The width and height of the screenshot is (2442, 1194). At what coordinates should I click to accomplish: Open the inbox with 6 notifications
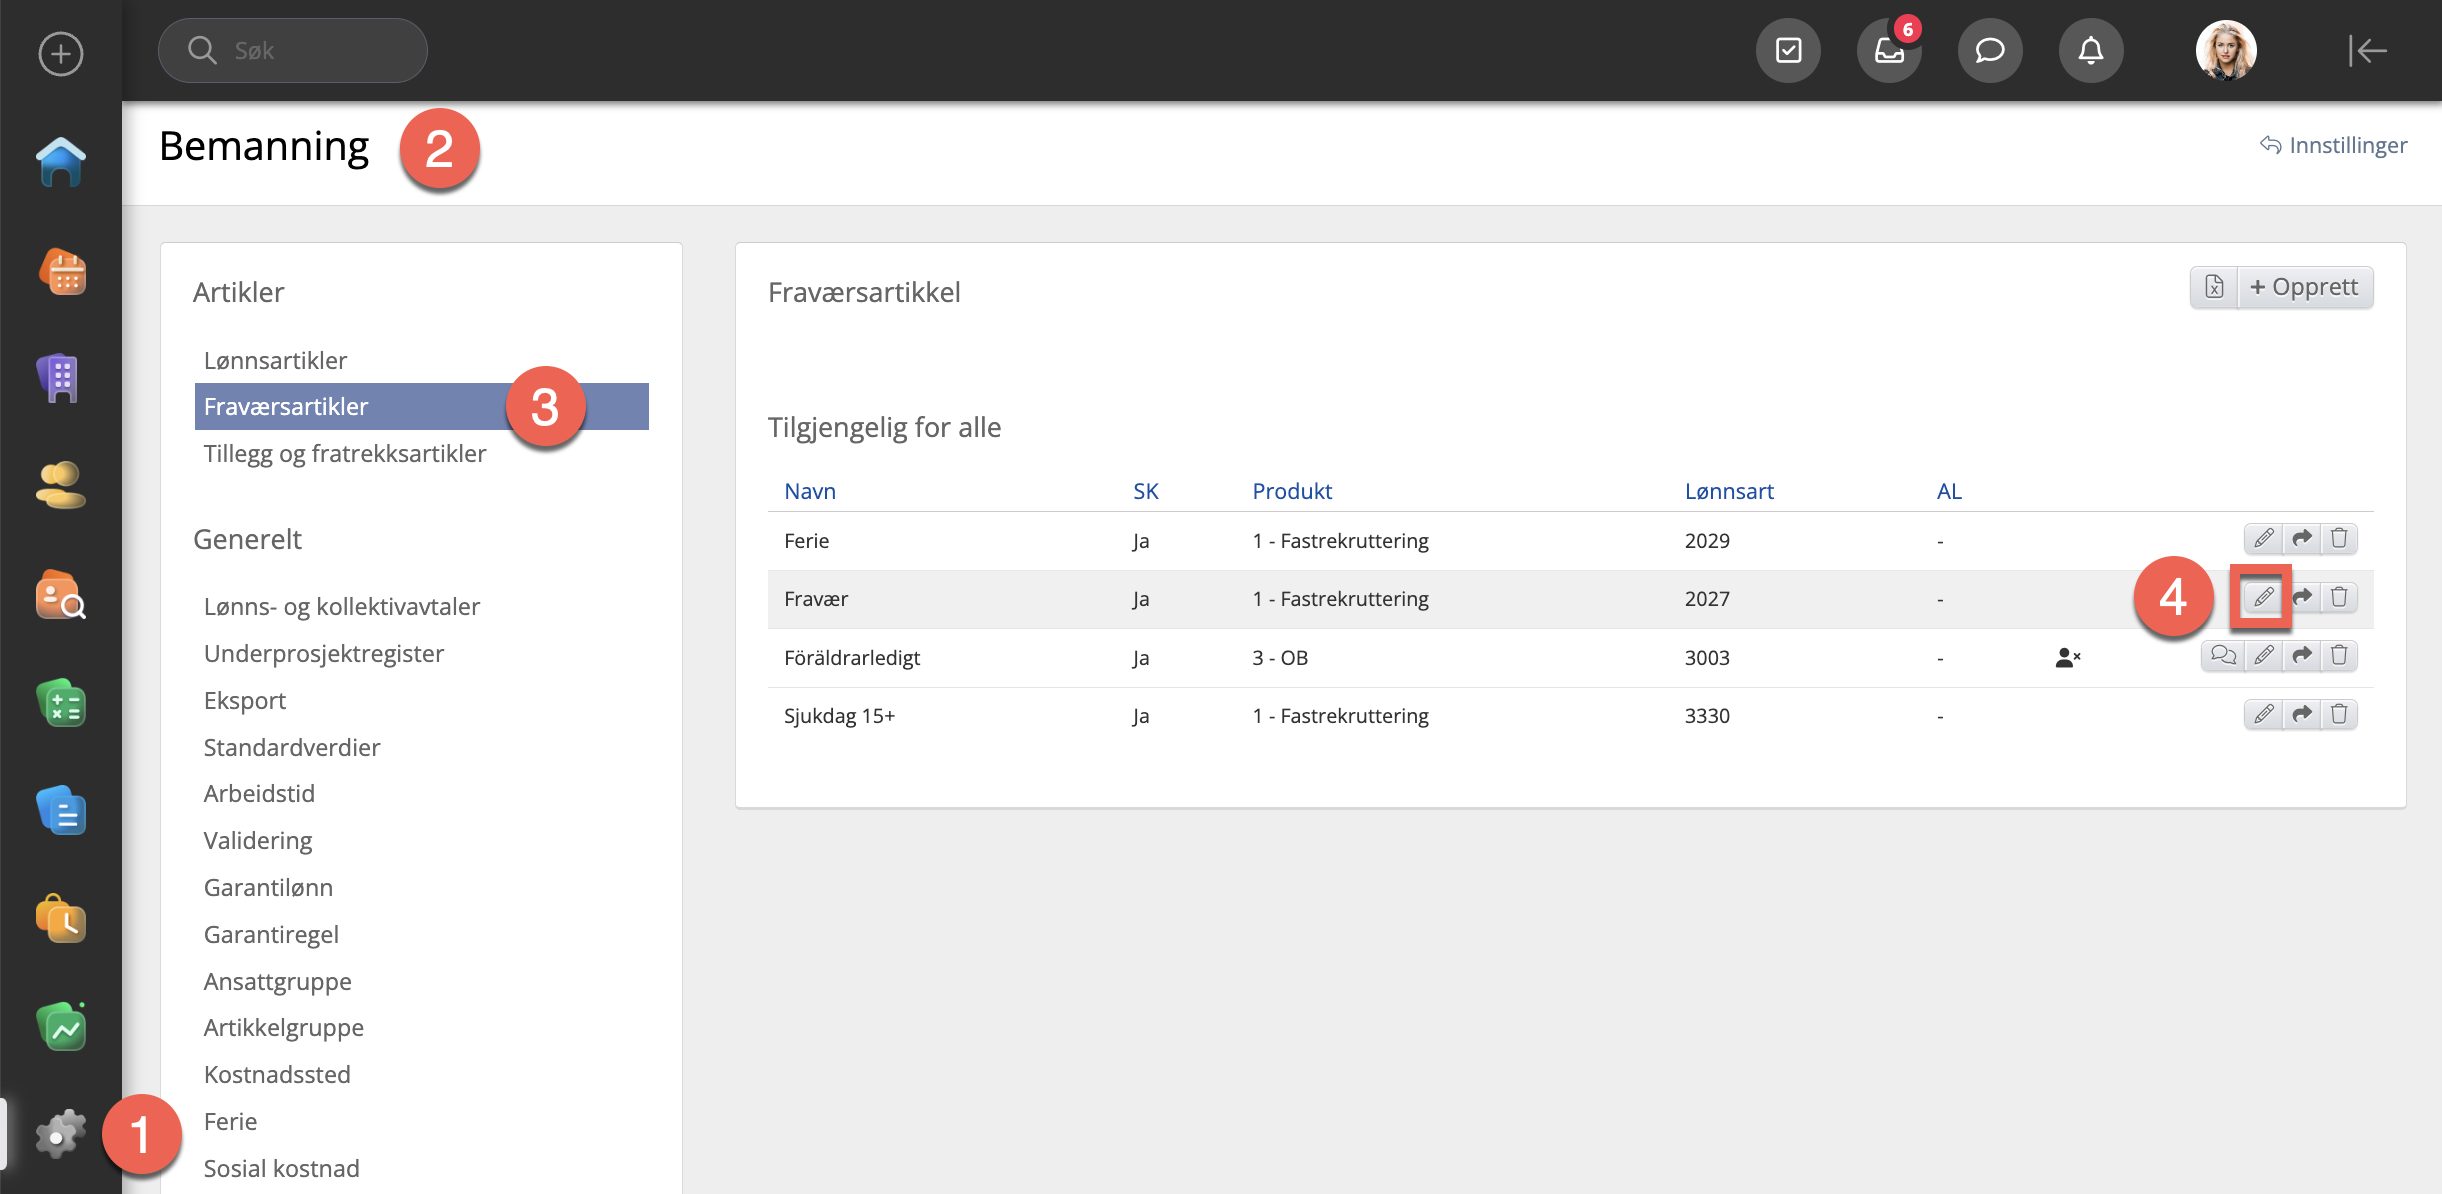click(1888, 51)
